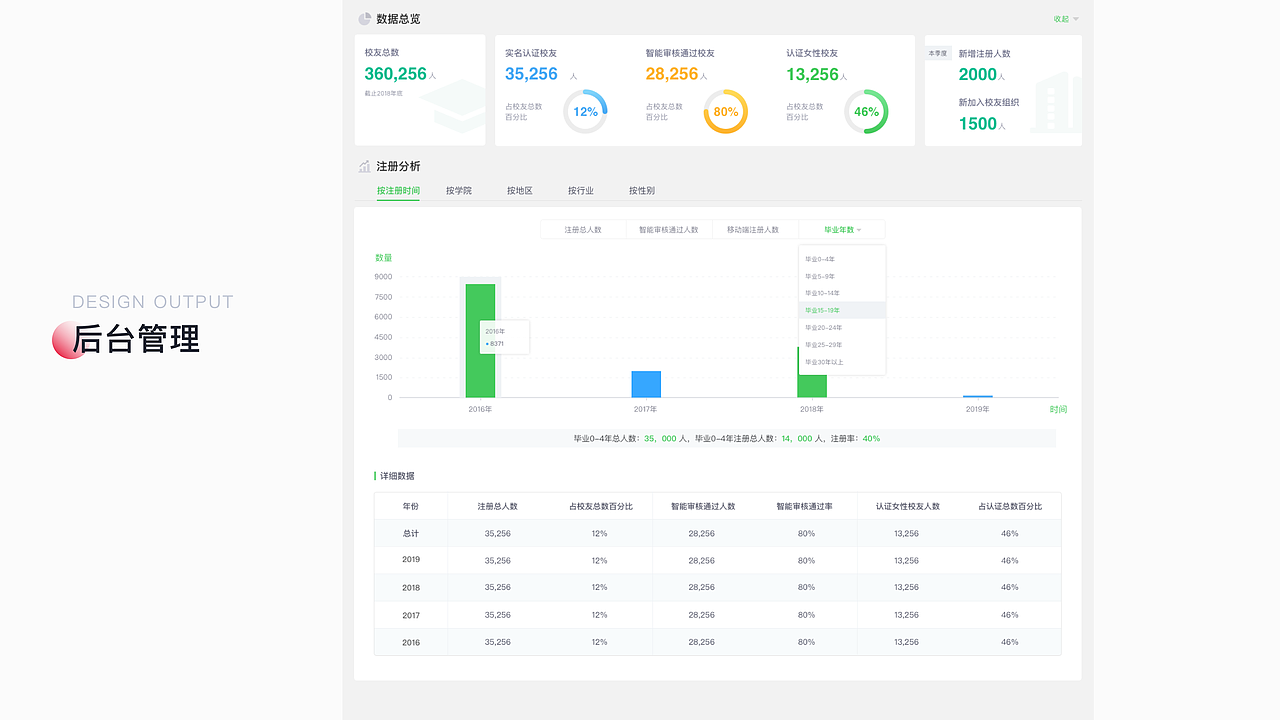Click the 占认证总数百分比 column header
This screenshot has width=1280, height=720.
point(1010,506)
